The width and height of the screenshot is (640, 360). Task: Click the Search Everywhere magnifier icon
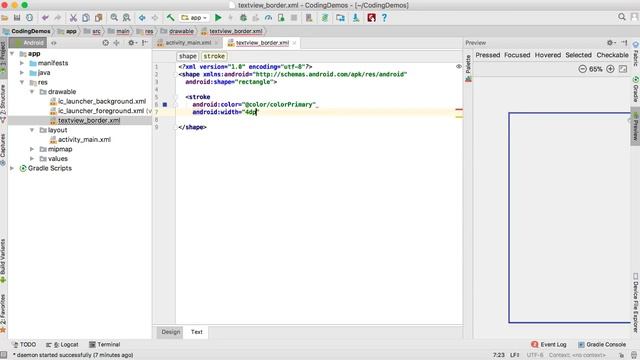622,17
